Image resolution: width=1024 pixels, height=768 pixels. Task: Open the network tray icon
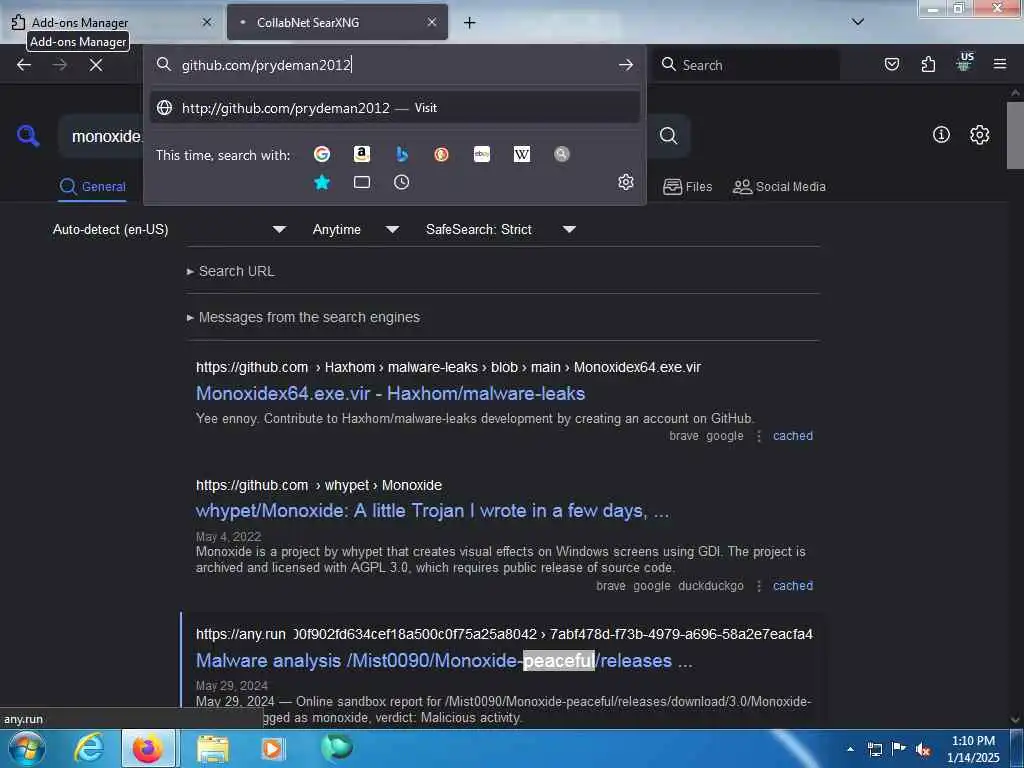[874, 750]
